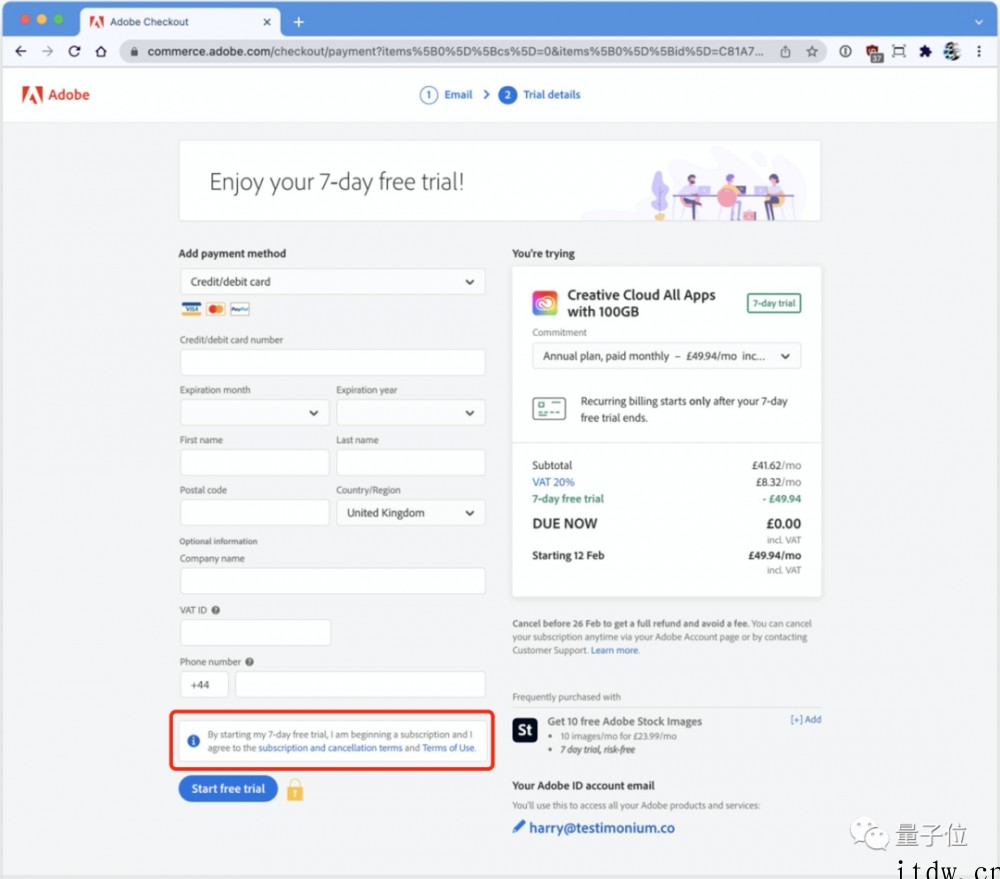
Task: Open the browser home page icon
Action: 101,51
